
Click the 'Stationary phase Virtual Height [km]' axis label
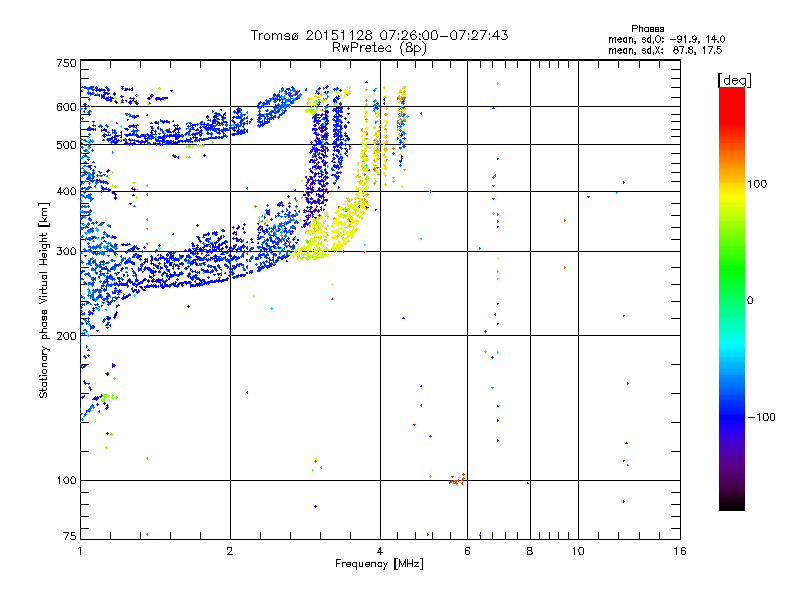point(44,301)
